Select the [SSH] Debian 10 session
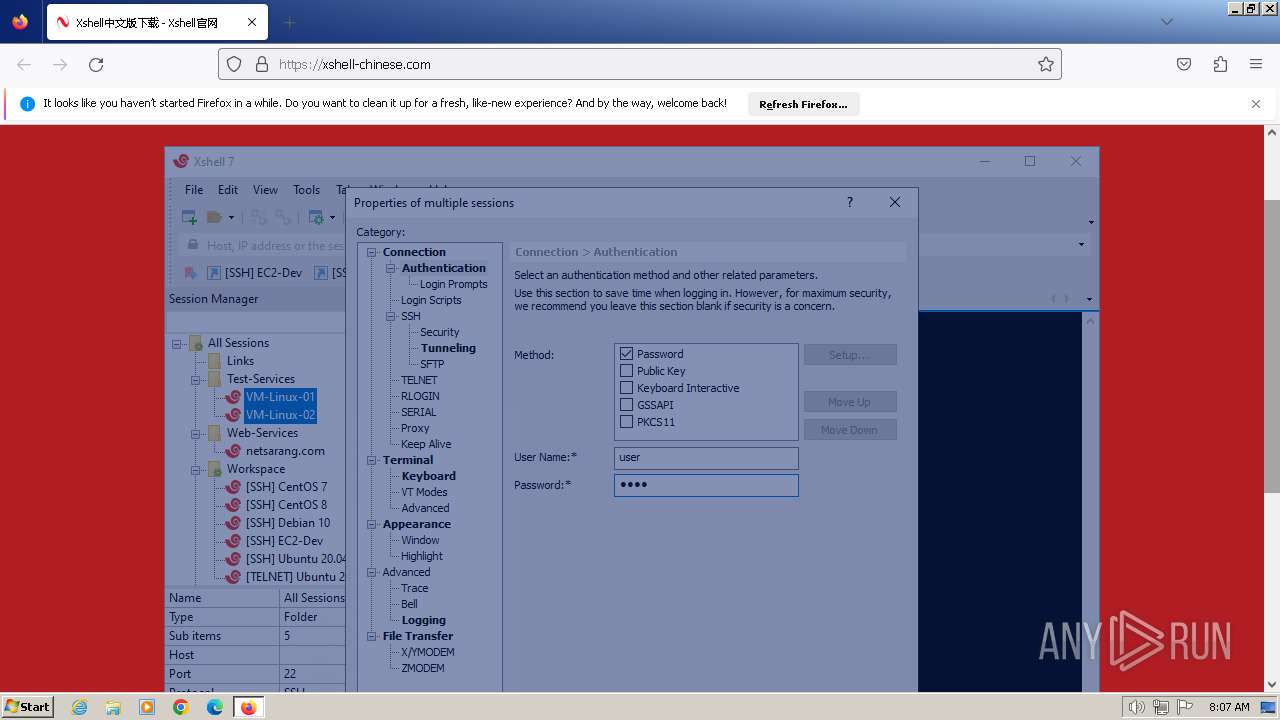The height and width of the screenshot is (720, 1280). [x=288, y=523]
